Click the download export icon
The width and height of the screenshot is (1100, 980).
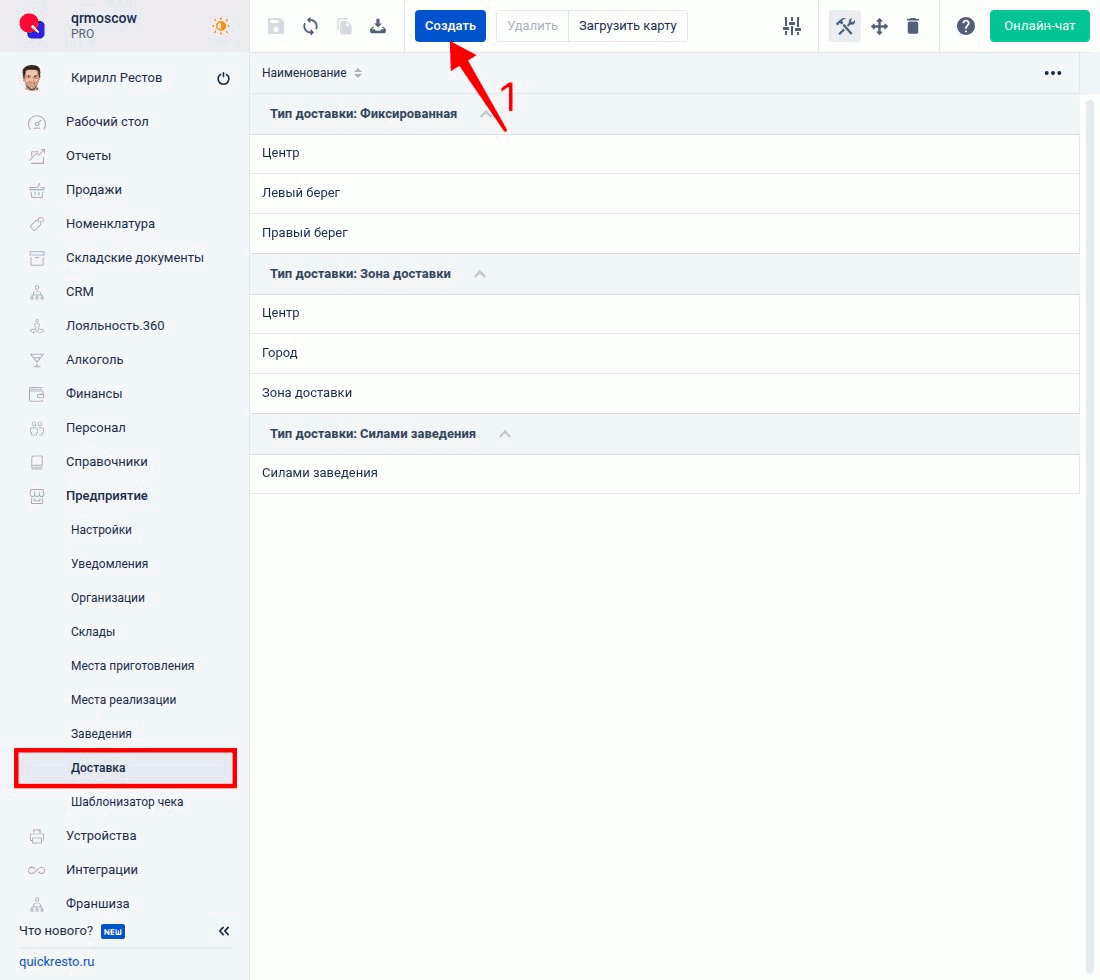point(378,26)
